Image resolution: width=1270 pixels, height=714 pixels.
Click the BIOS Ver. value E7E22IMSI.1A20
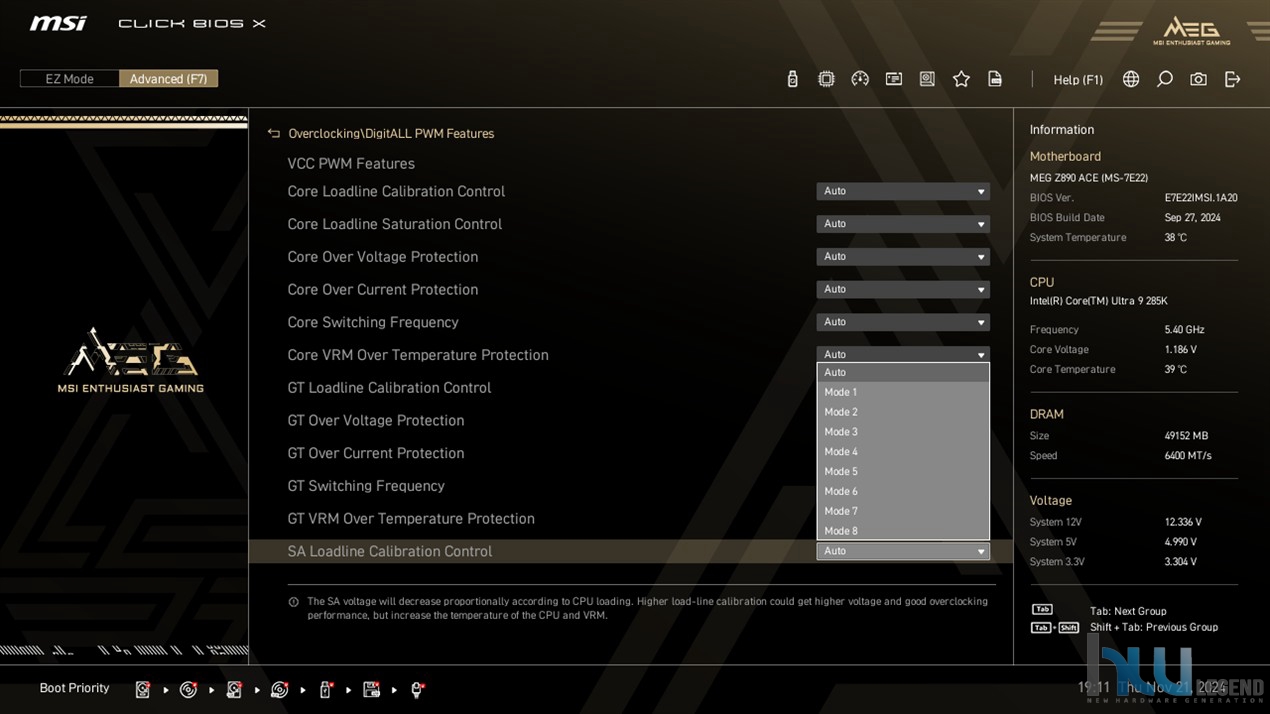pyautogui.click(x=1201, y=198)
